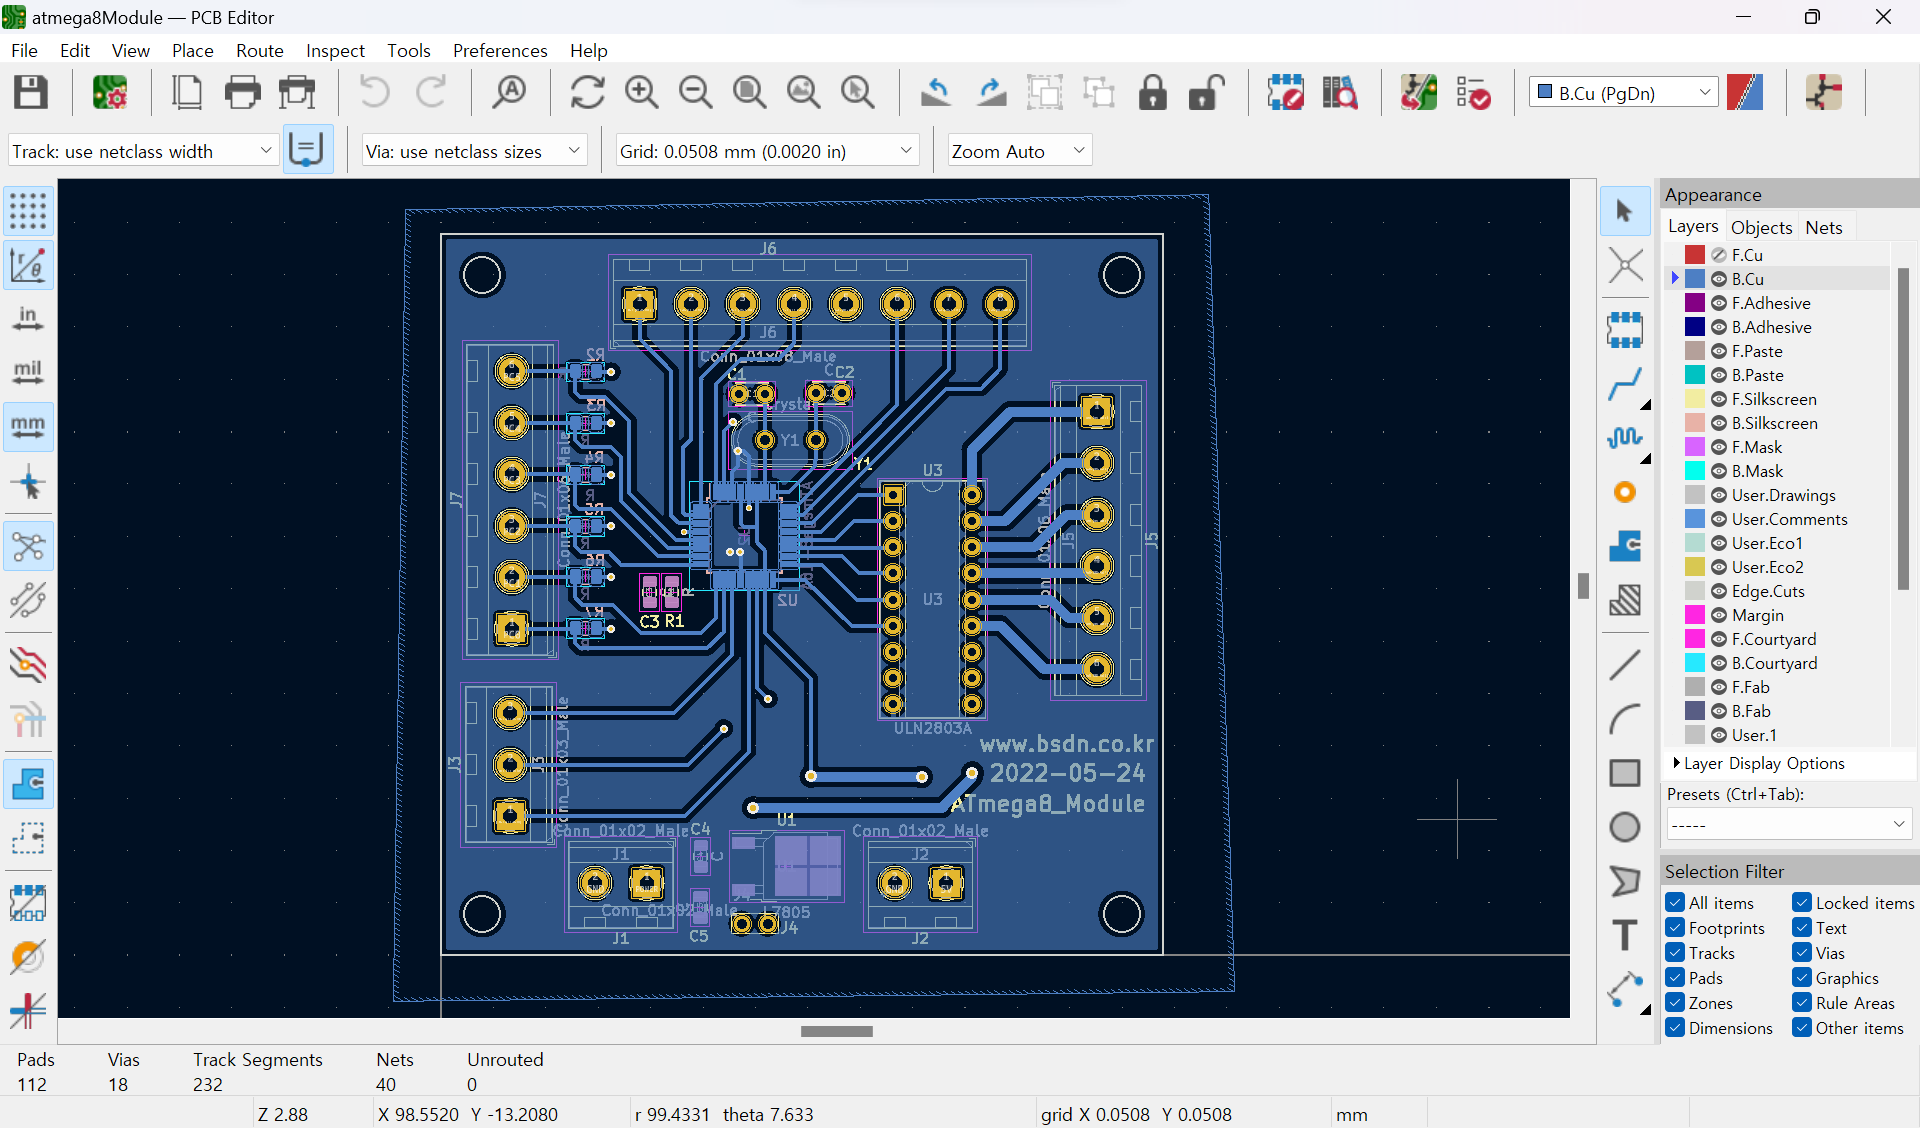Screen dimensions: 1920x1128
Task: Select the Draw circle tool
Action: 1625,827
